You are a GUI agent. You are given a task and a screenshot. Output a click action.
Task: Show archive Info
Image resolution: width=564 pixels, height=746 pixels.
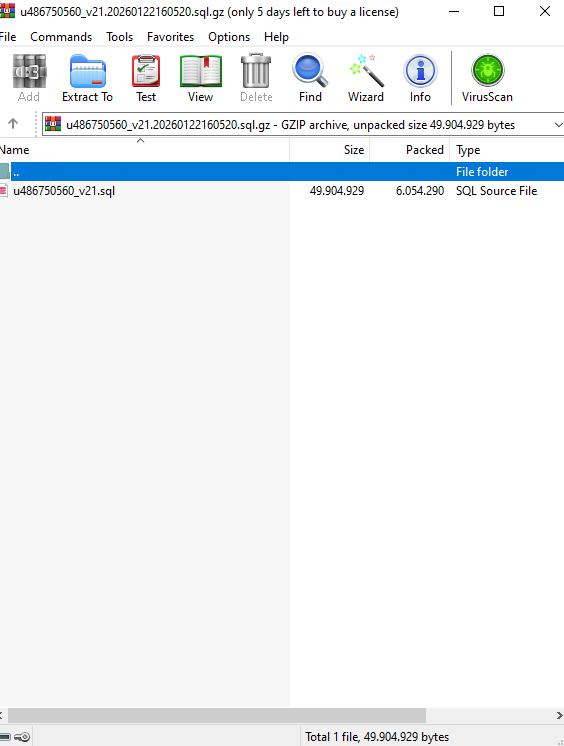pos(420,78)
